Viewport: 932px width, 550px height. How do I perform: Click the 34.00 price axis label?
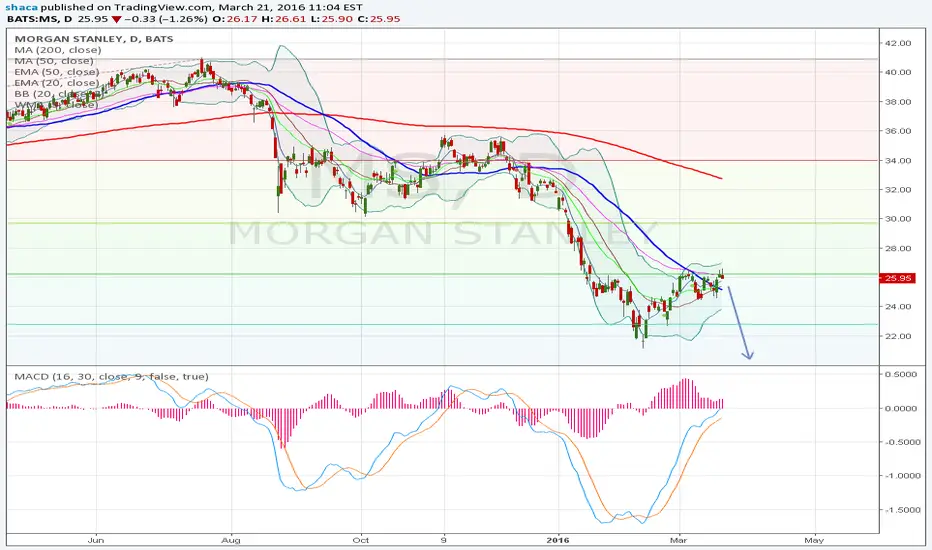coord(898,161)
